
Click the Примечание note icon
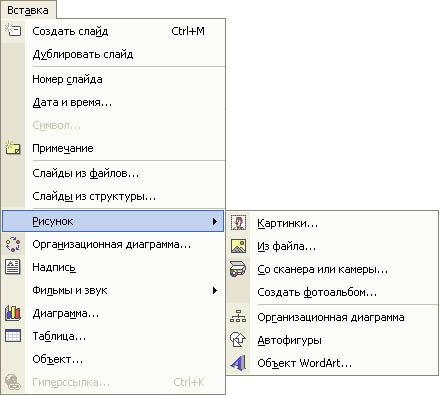[x=13, y=148]
